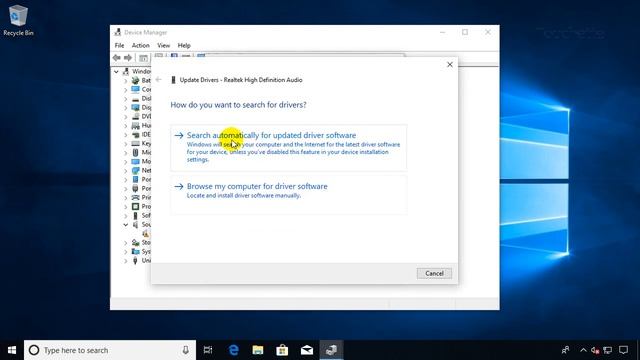Click the microphone icon in taskbar search
The image size is (640, 360).
coord(185,350)
